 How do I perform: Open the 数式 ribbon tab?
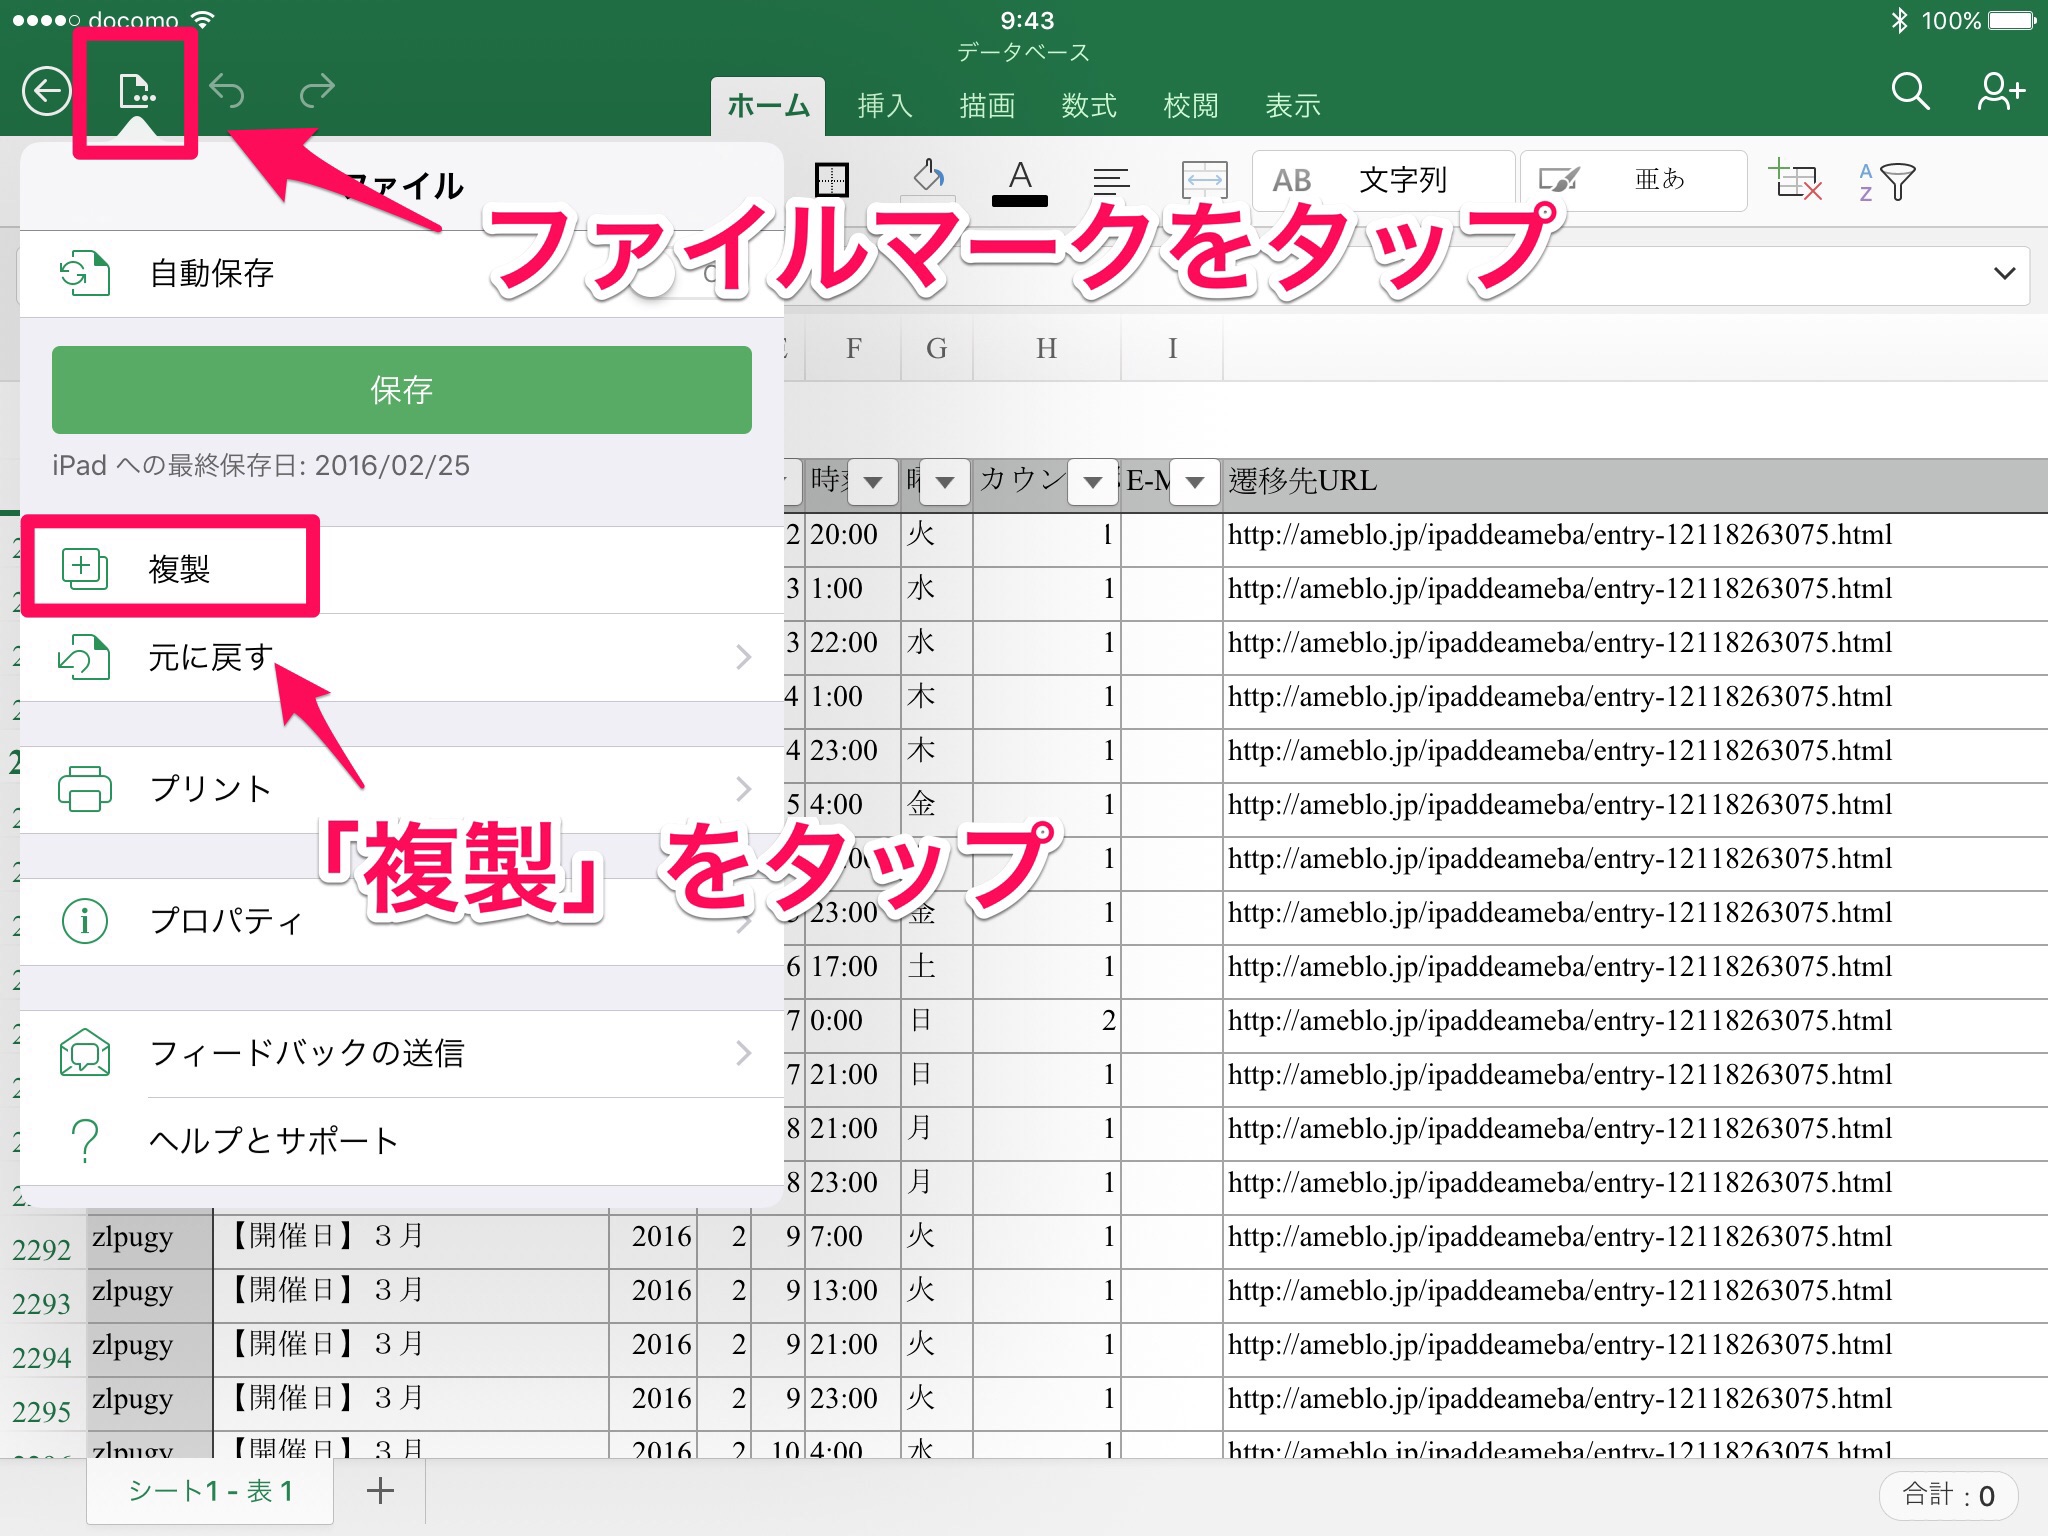click(x=1089, y=106)
